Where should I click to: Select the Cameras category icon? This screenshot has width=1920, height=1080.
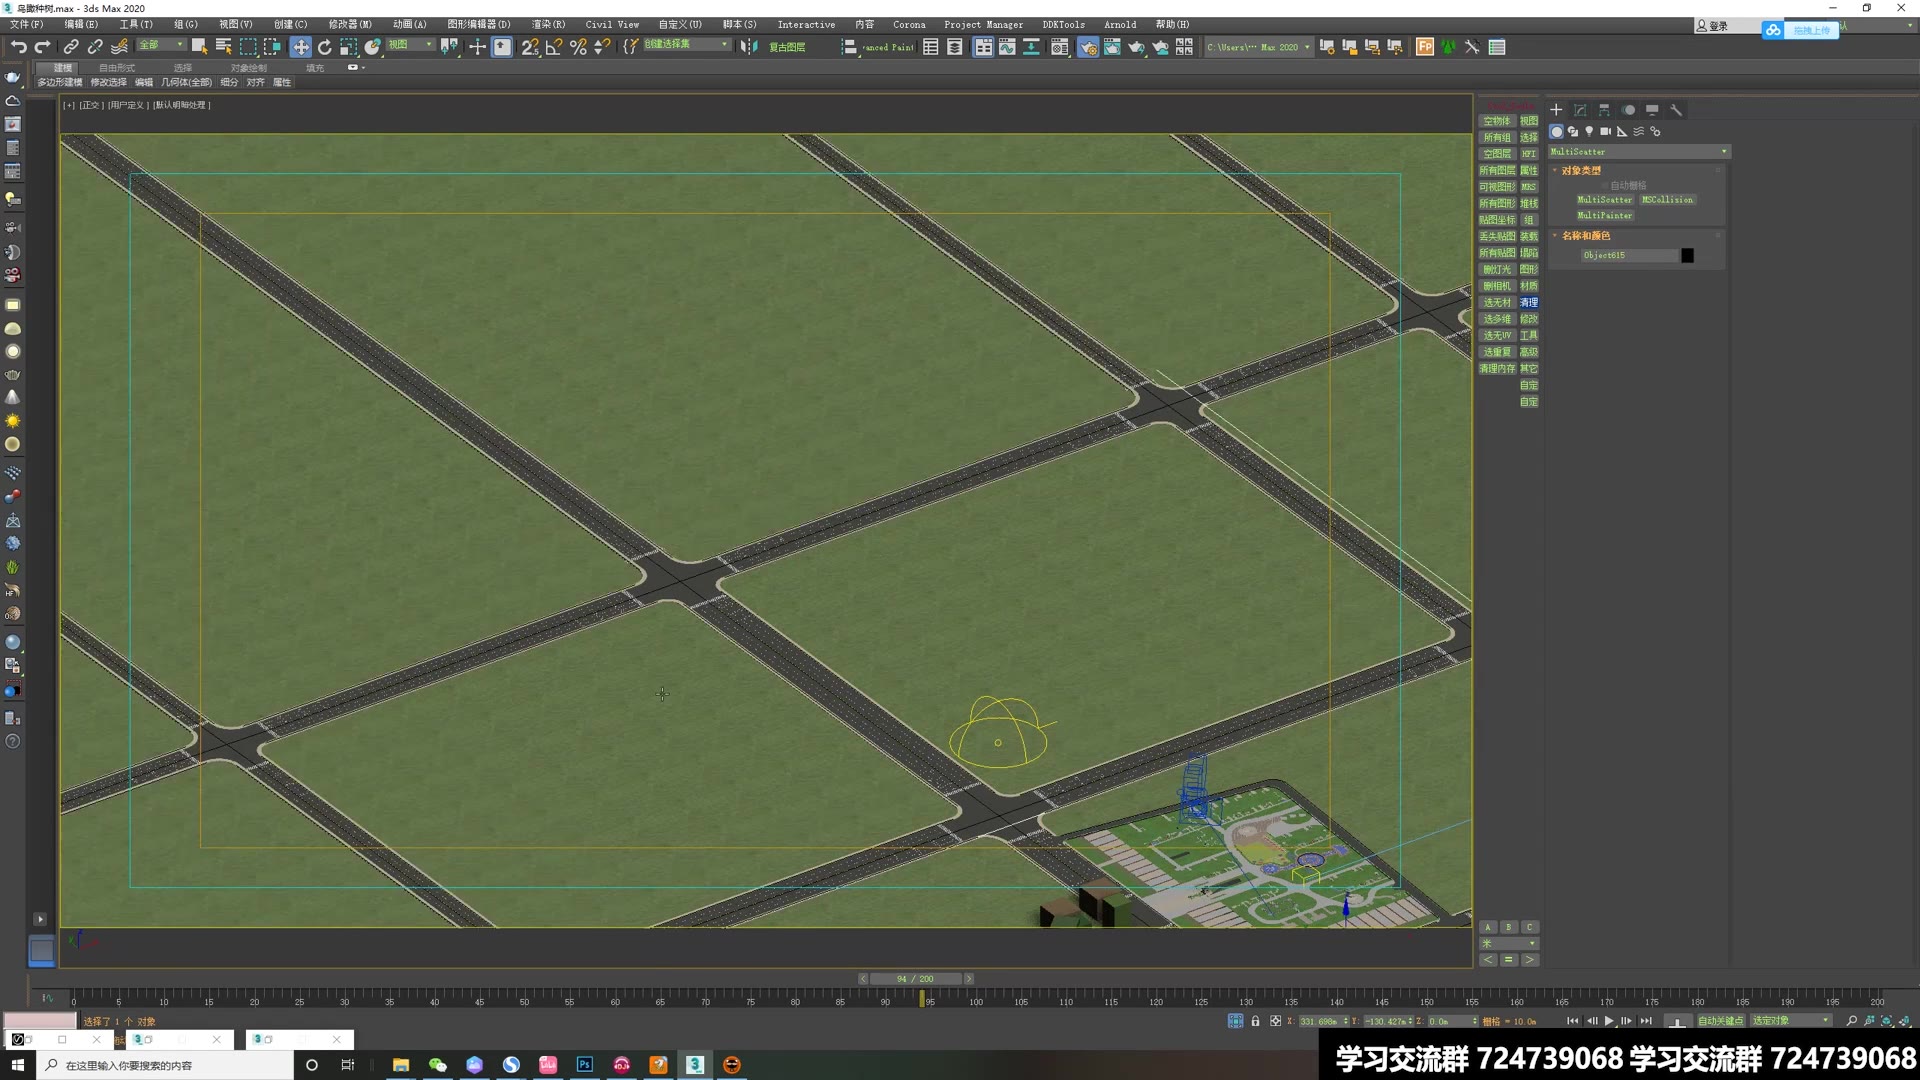pyautogui.click(x=1605, y=132)
